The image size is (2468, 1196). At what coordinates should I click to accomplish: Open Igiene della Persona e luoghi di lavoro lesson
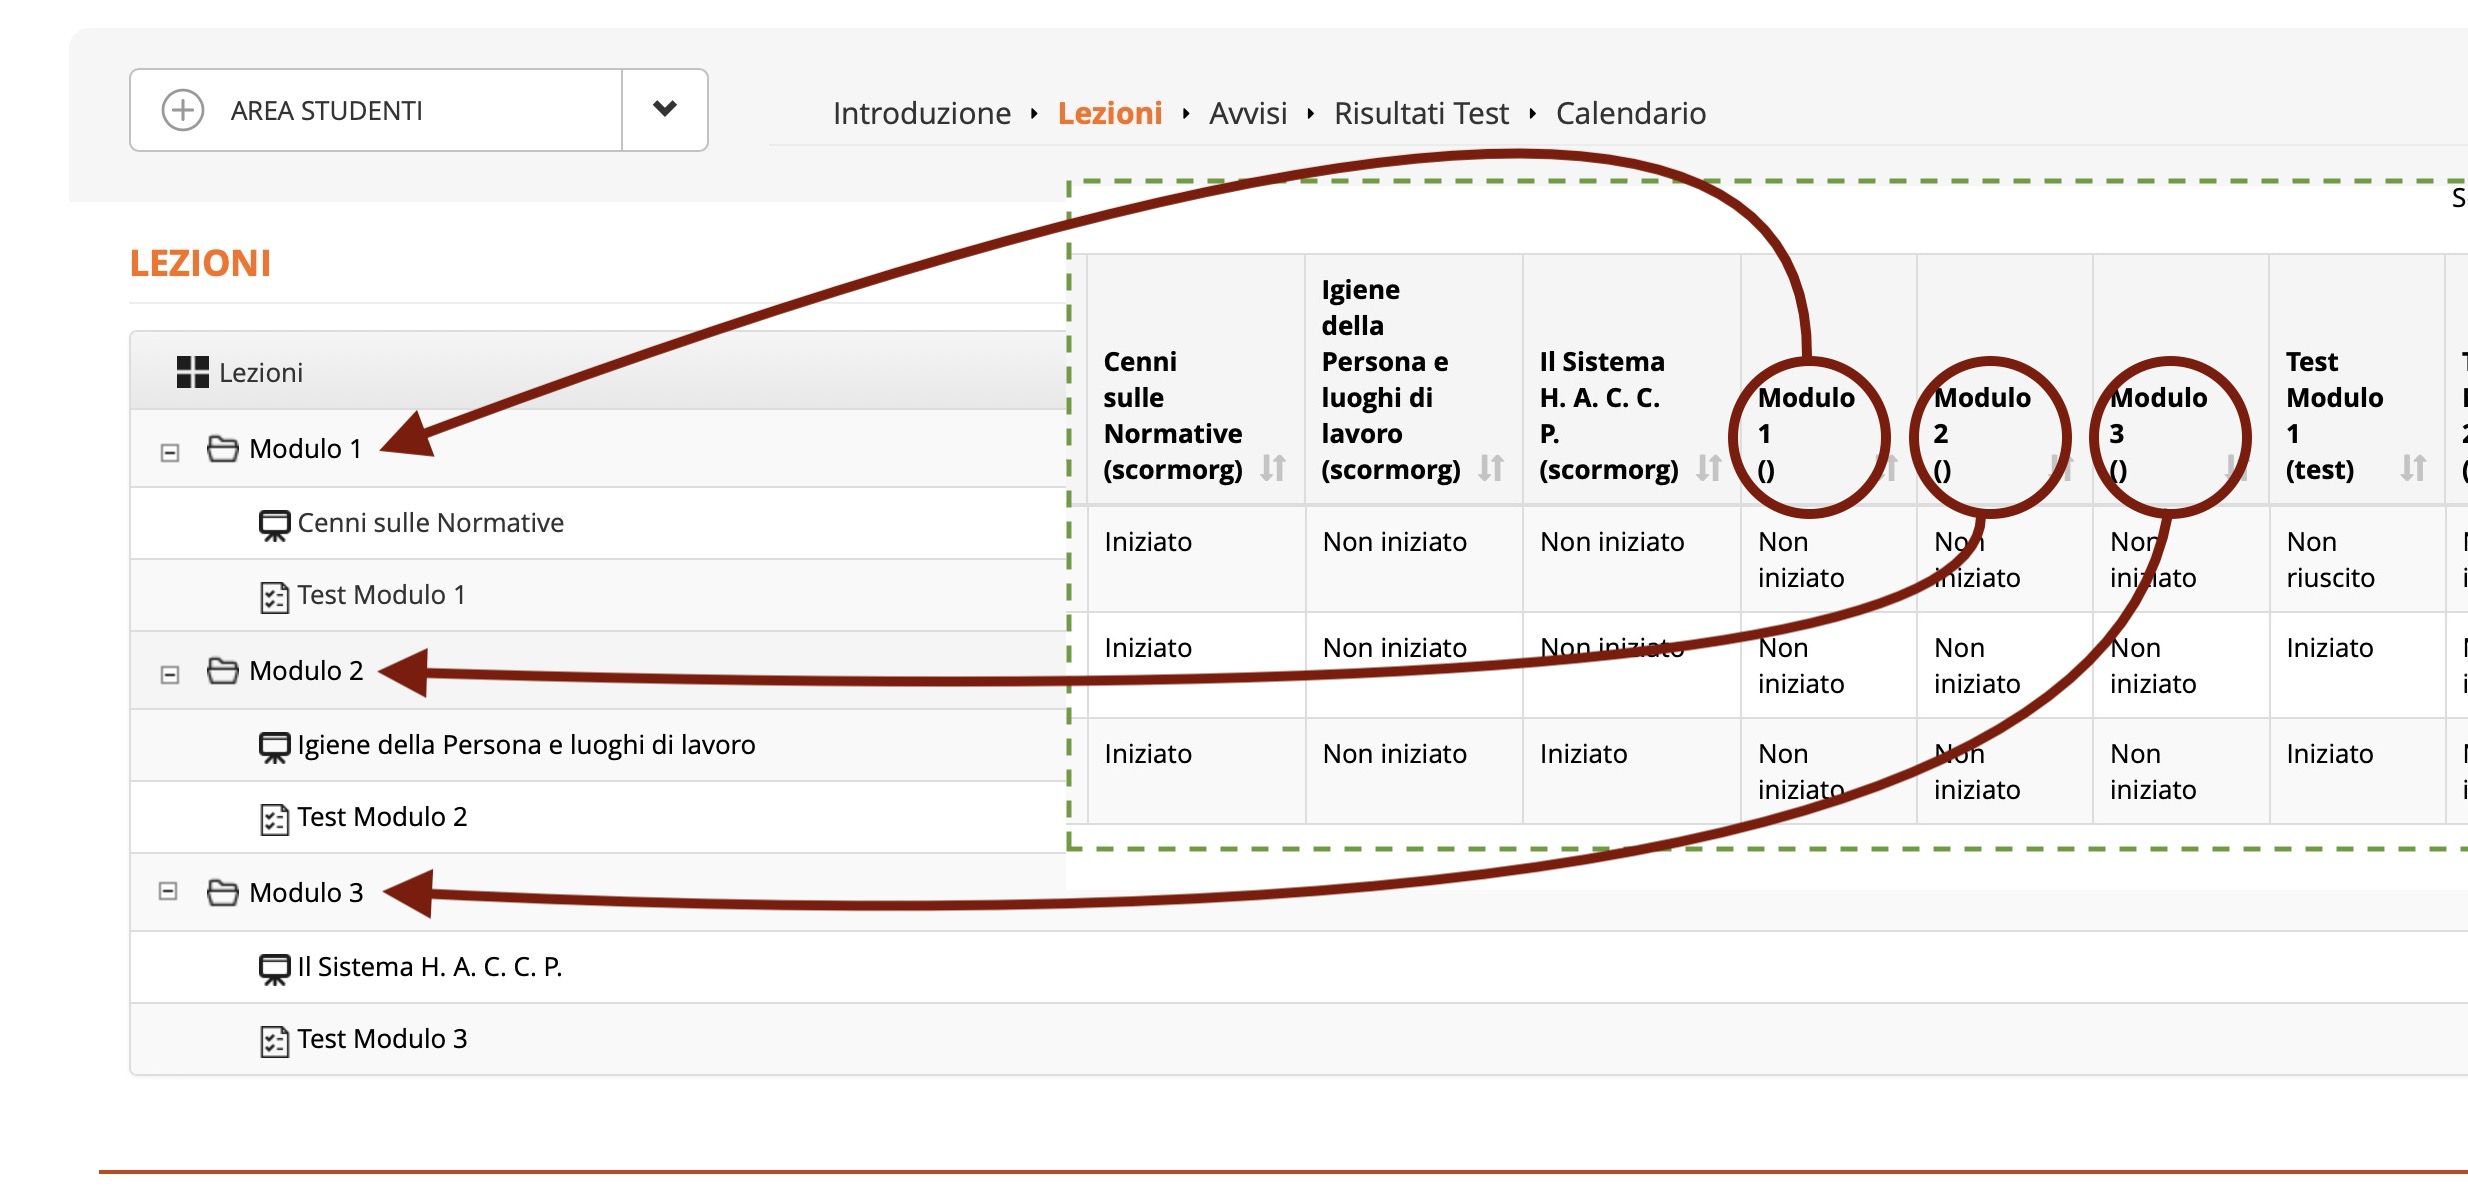click(526, 745)
